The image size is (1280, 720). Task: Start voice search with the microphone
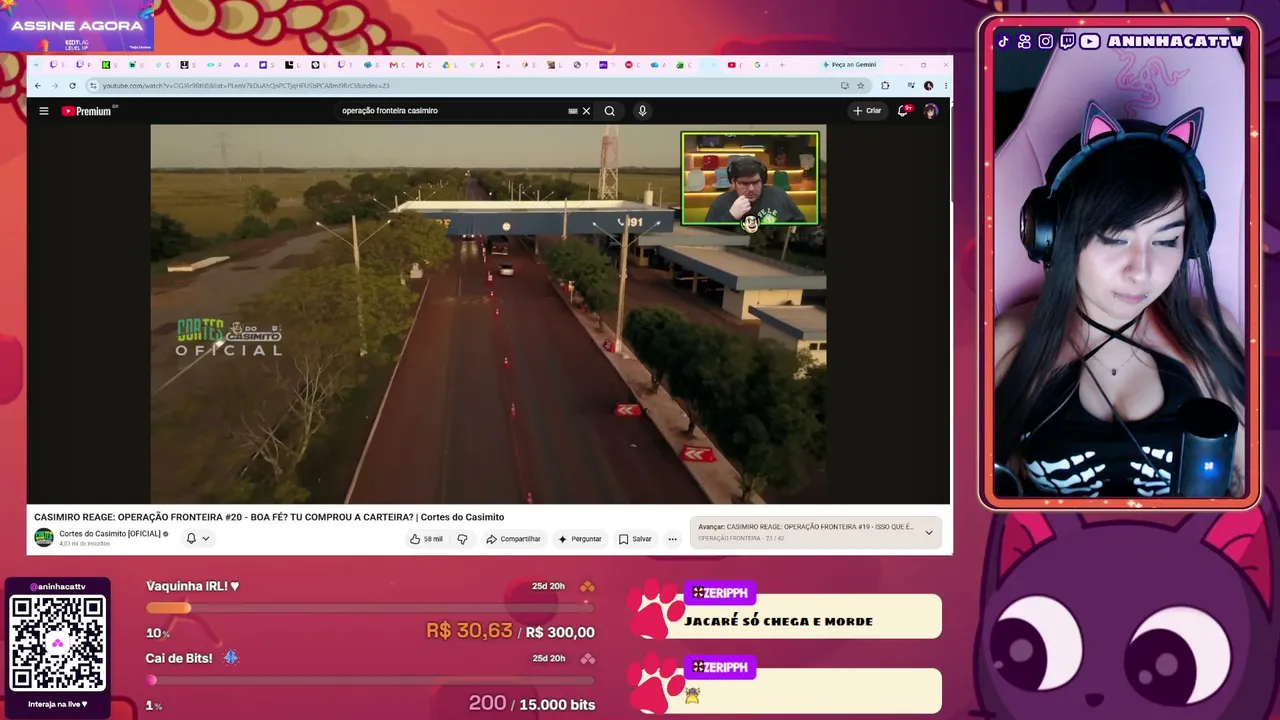click(642, 111)
